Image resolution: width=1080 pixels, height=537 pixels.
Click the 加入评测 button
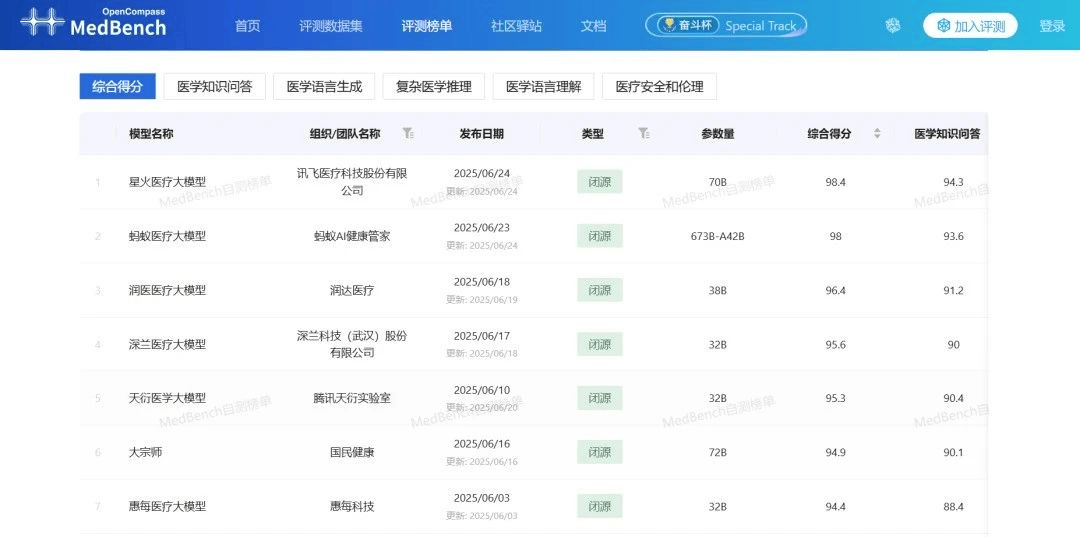970,26
